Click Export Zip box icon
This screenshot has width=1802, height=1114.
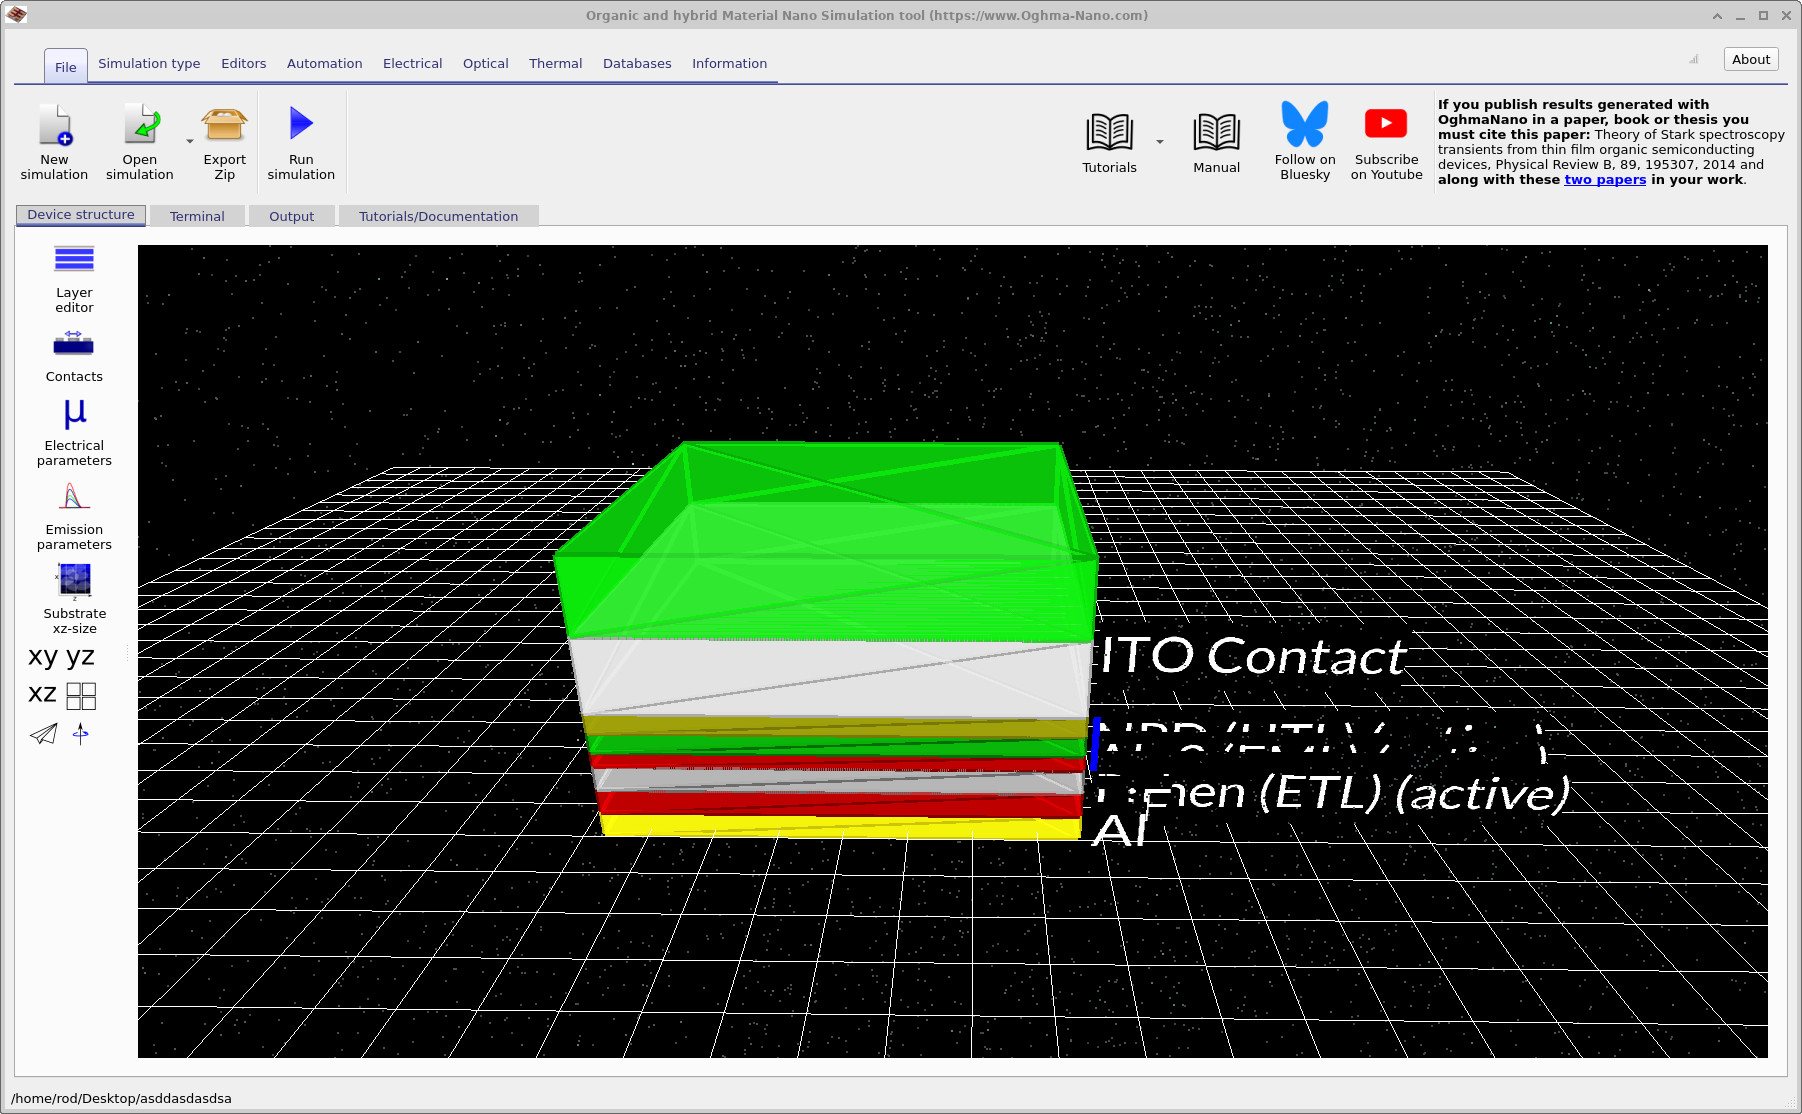coord(224,126)
